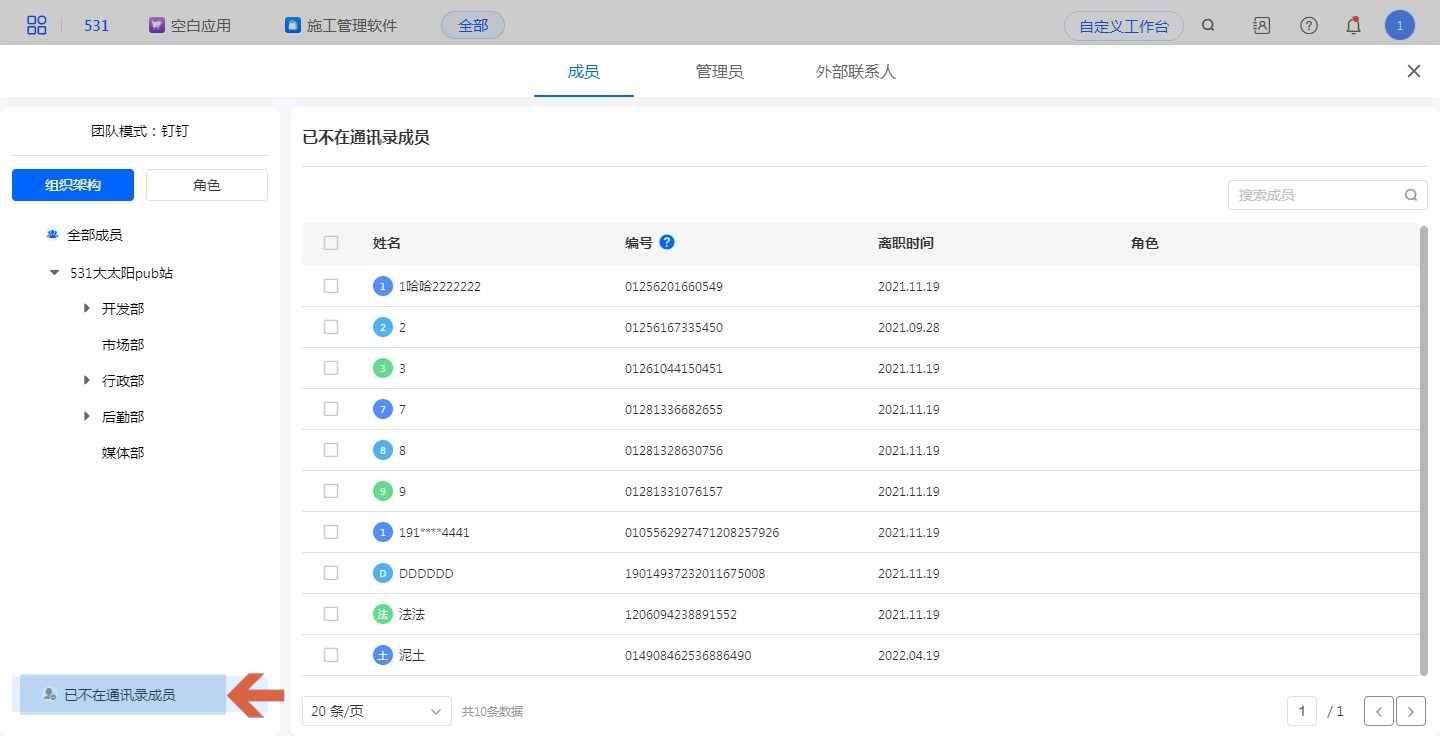This screenshot has width=1440, height=736.
Task: Check the box for member DDDDDD
Action: click(331, 573)
